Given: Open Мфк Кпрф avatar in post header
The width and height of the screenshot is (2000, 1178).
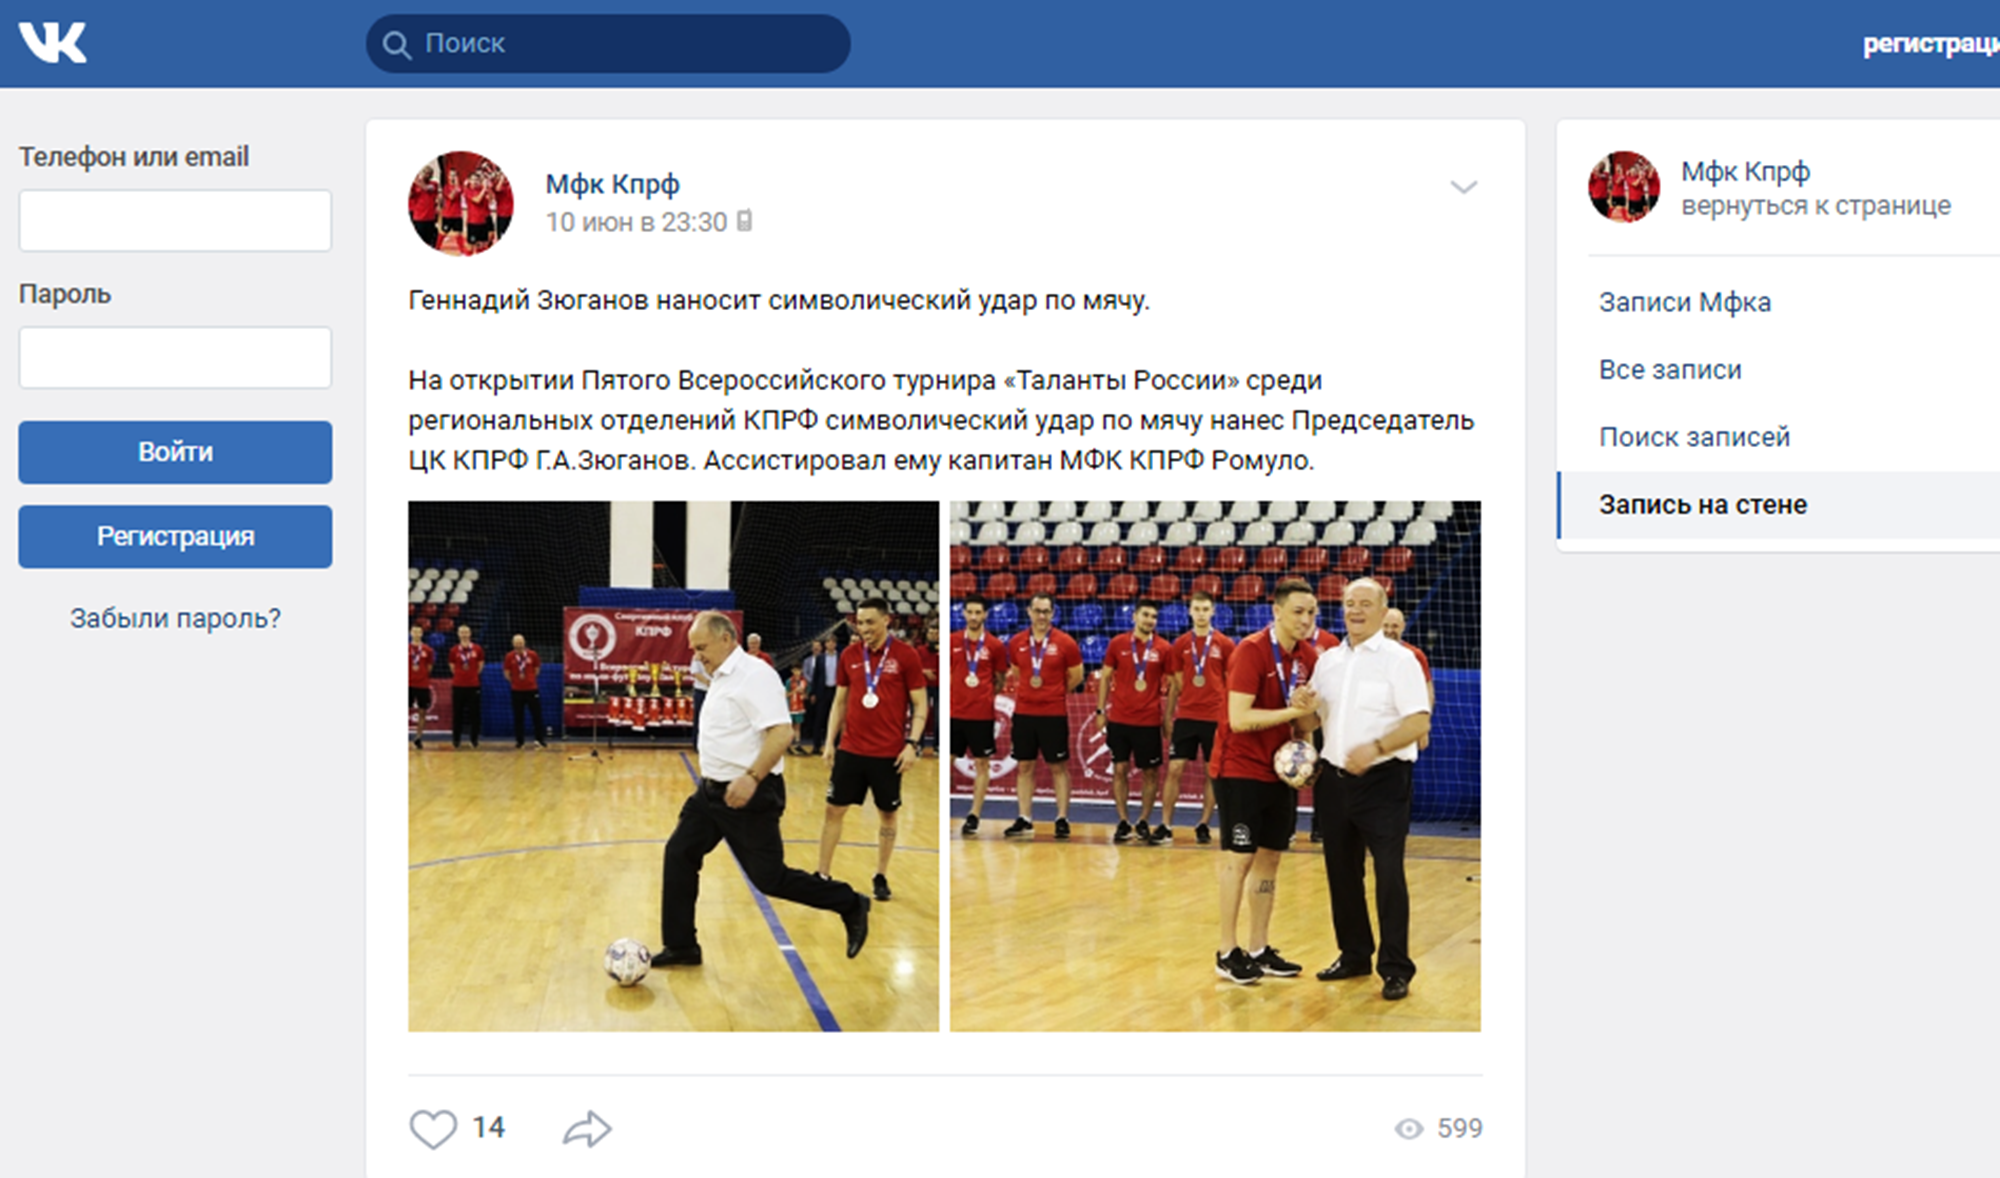Looking at the screenshot, I should (x=460, y=203).
